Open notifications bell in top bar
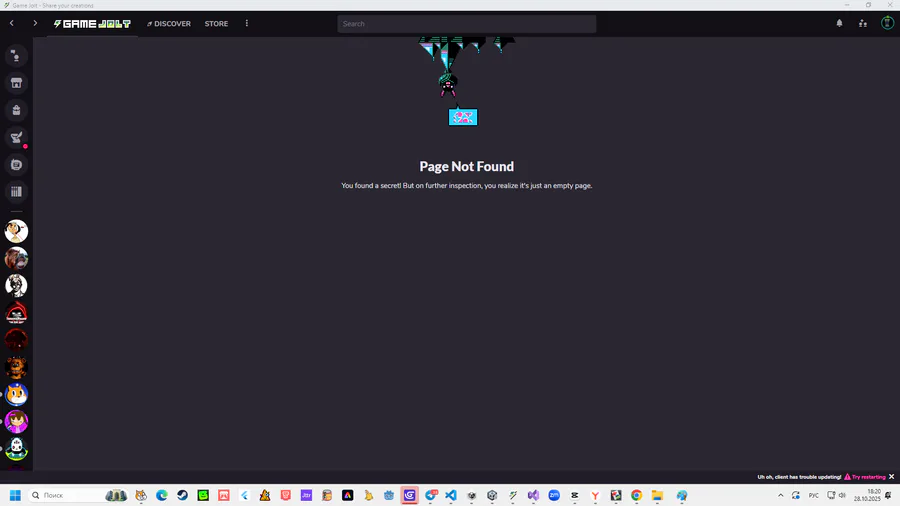Viewport: 900px width, 506px height. click(839, 24)
